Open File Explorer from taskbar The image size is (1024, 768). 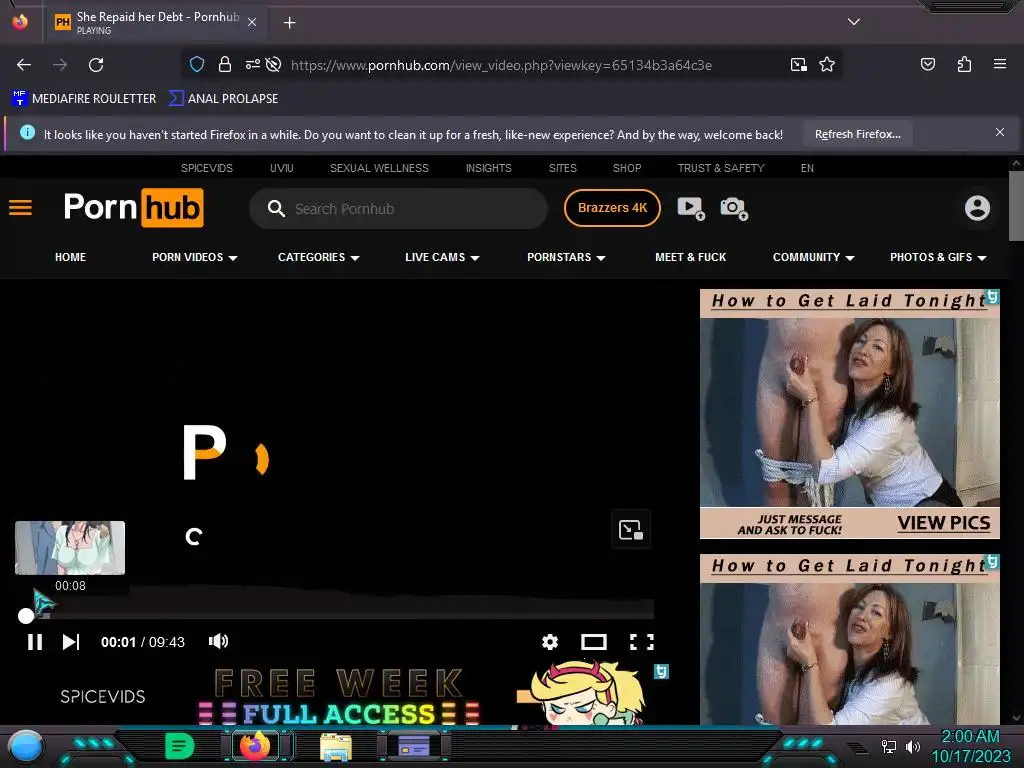(x=336, y=746)
